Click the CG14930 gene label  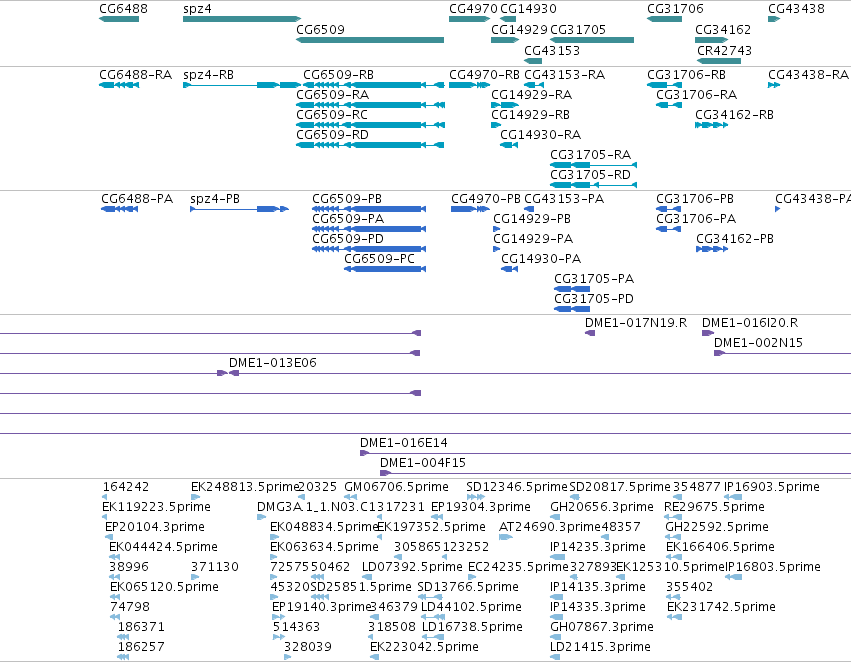pyautogui.click(x=528, y=9)
